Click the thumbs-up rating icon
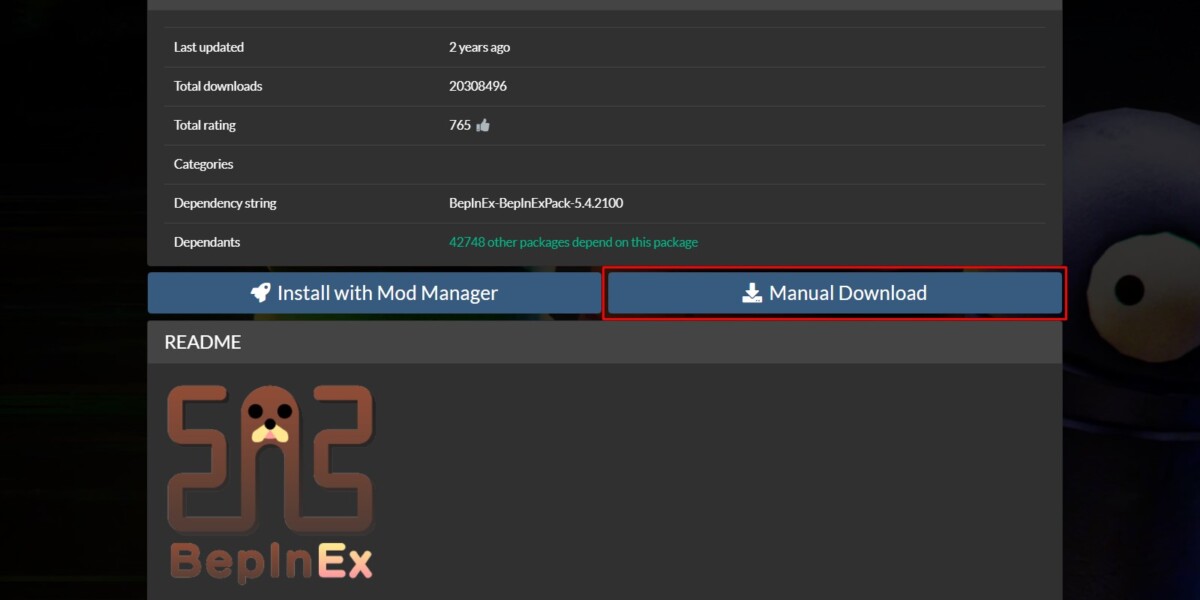This screenshot has height=600, width=1200. (483, 125)
